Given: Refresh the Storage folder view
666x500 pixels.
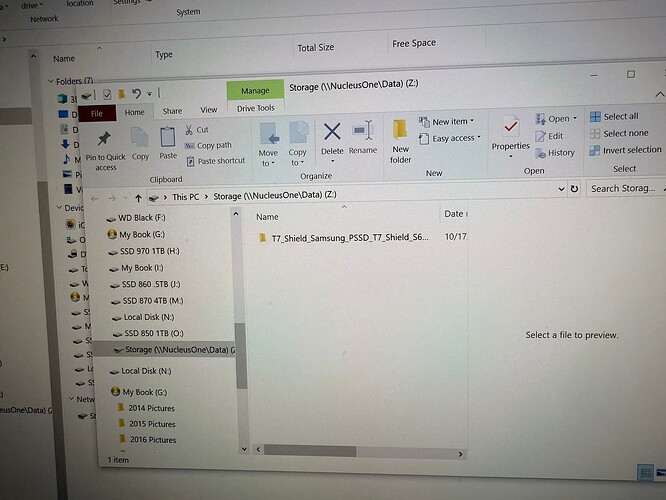Looking at the screenshot, I should [x=574, y=189].
